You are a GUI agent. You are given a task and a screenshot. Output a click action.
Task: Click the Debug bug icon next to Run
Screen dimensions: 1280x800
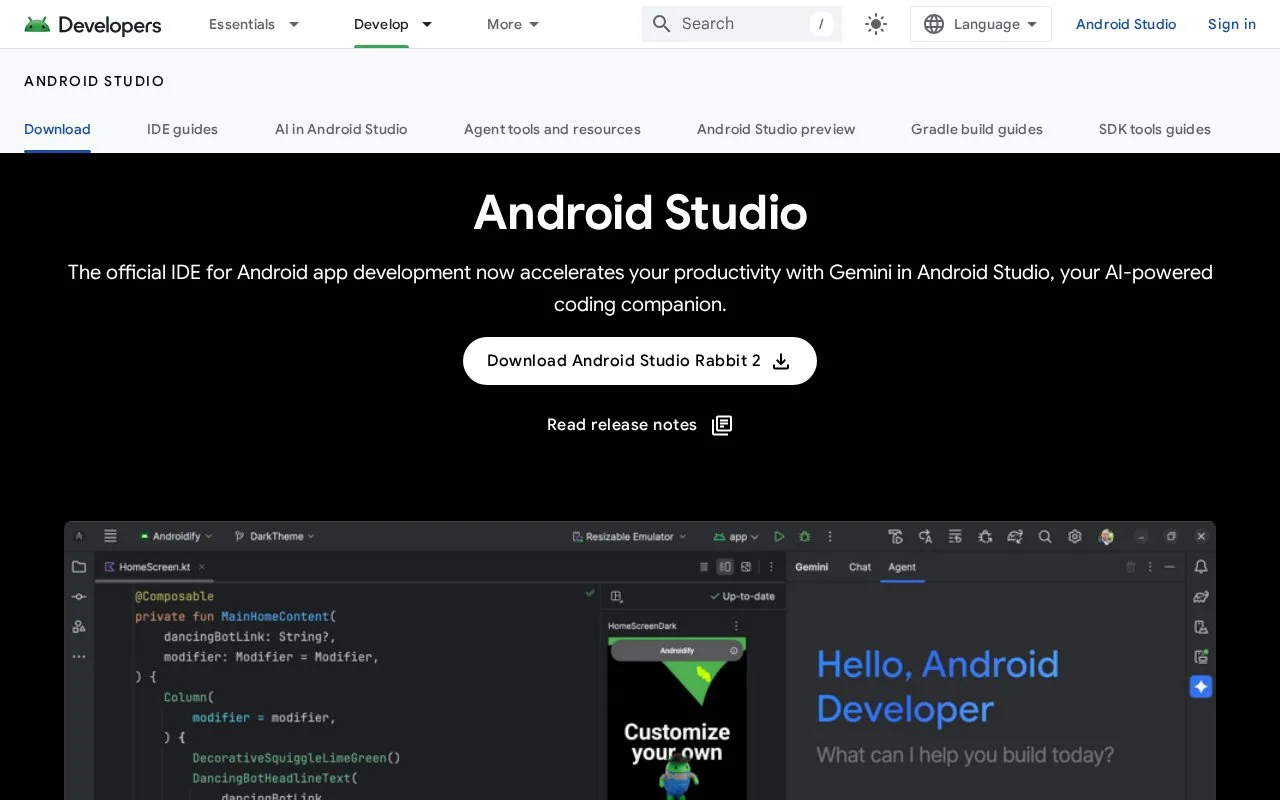pyautogui.click(x=804, y=537)
